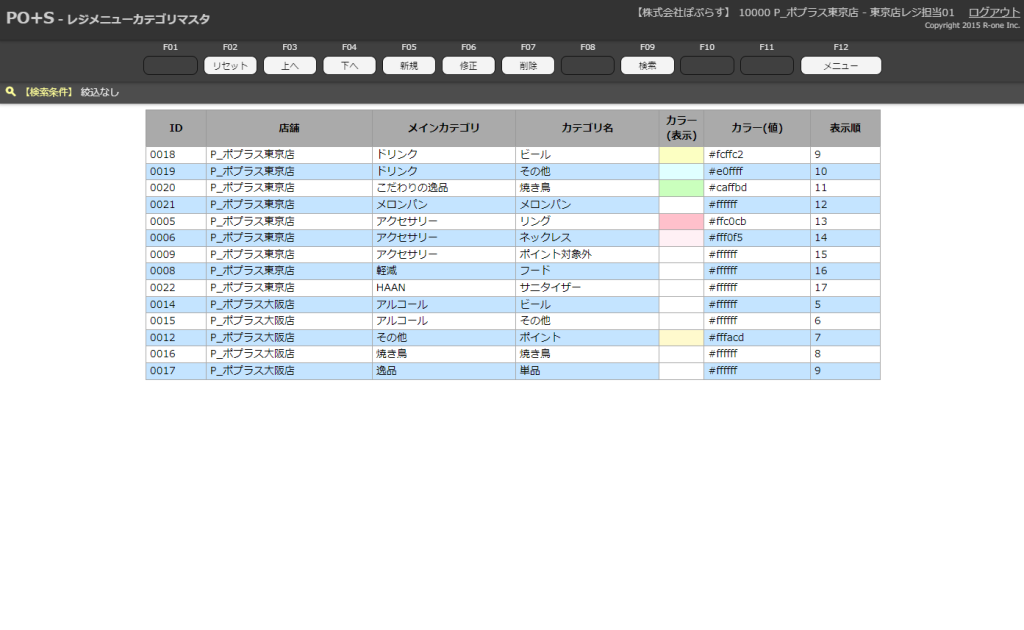
Task: Select the サニタイザー category name cell
Action: (x=586, y=287)
